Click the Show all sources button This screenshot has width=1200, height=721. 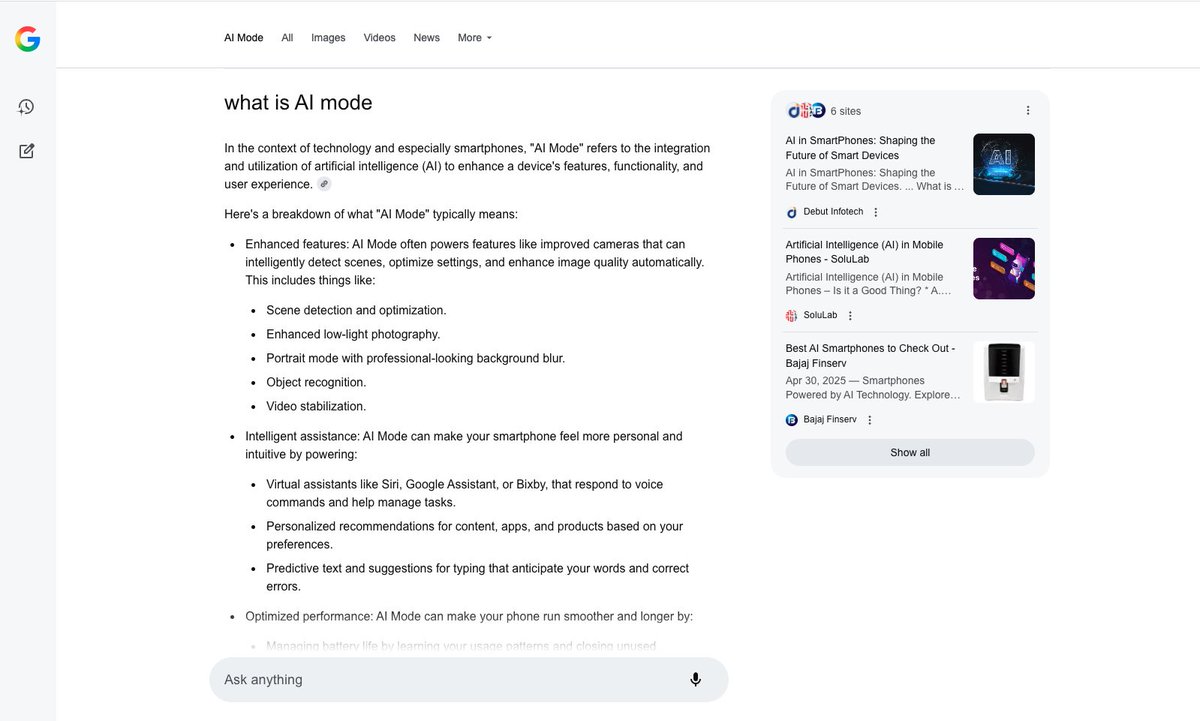(910, 452)
